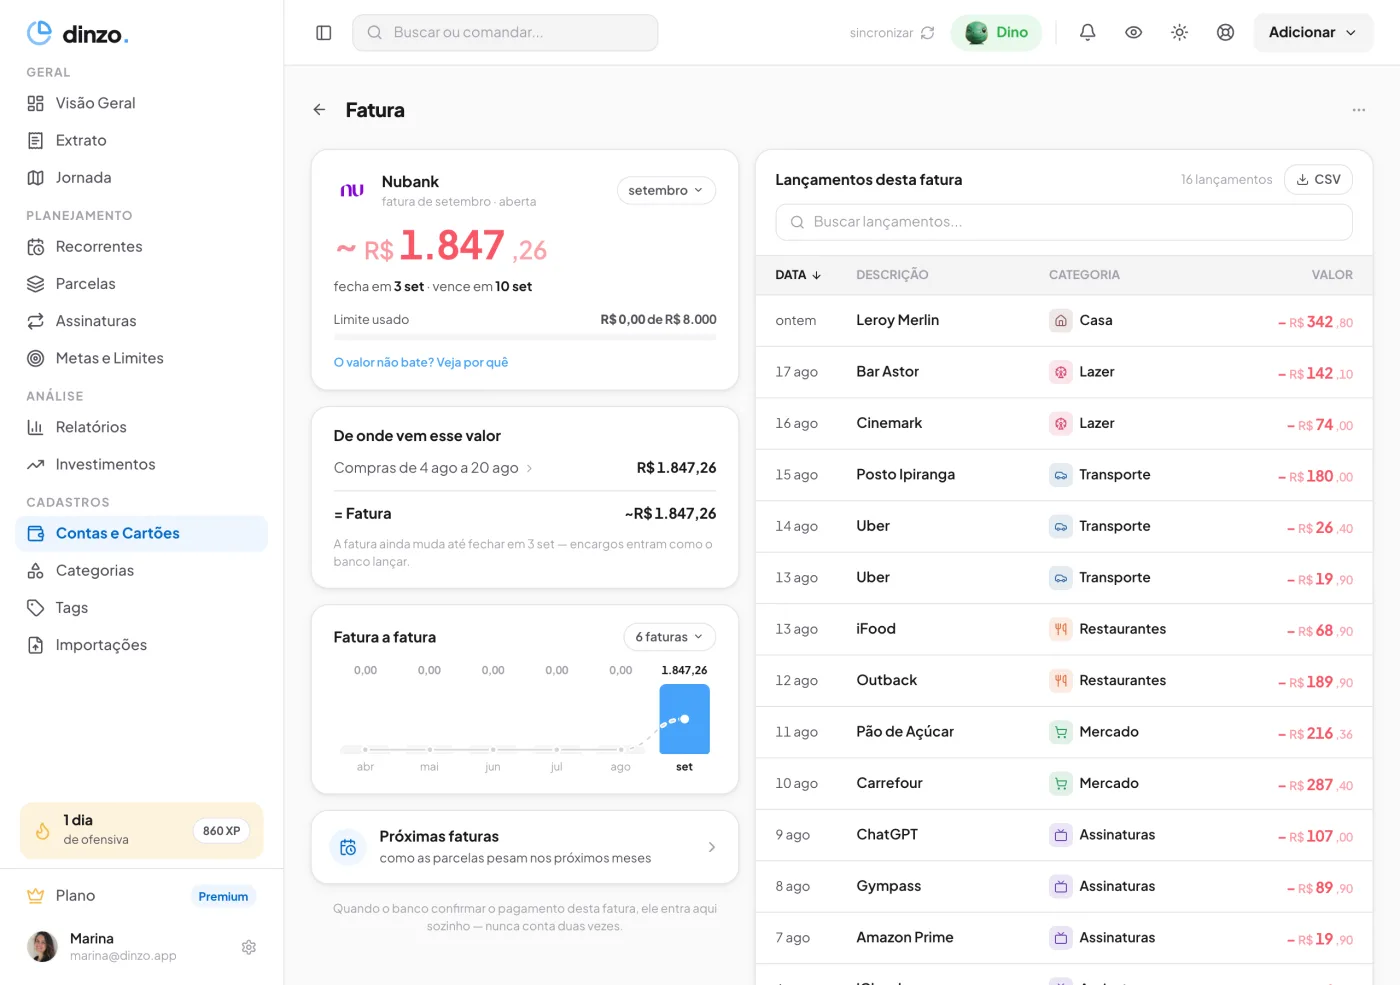
Task: Open Visão Geral in the sidebar
Action: pos(142,103)
